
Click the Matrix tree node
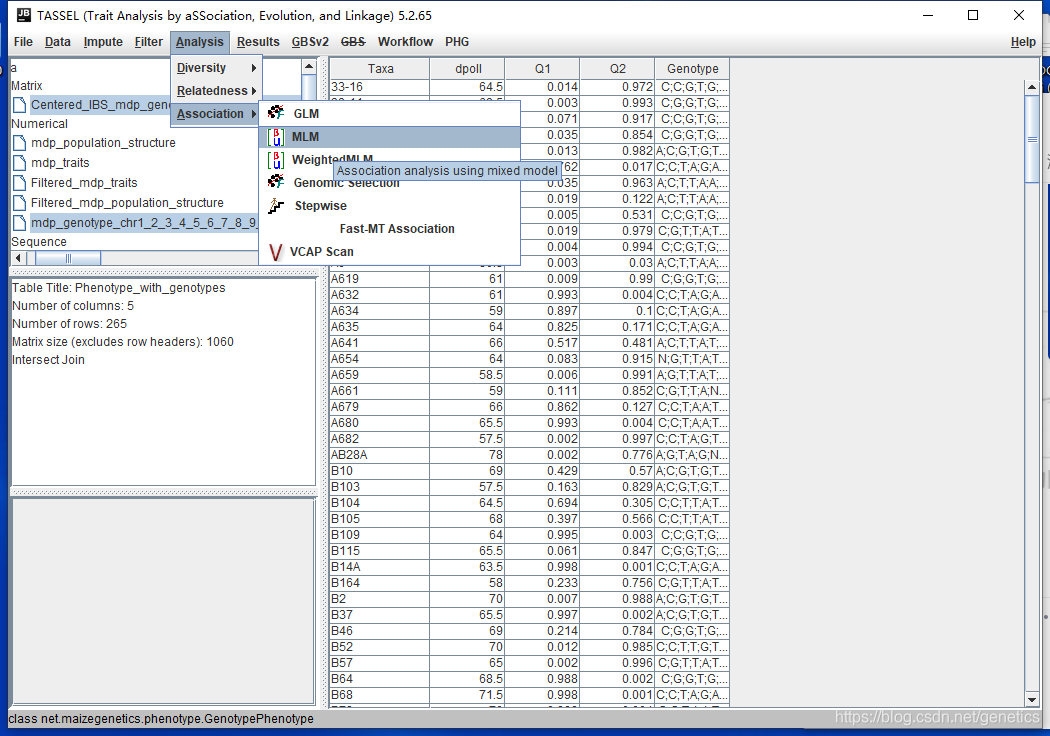[x=27, y=86]
